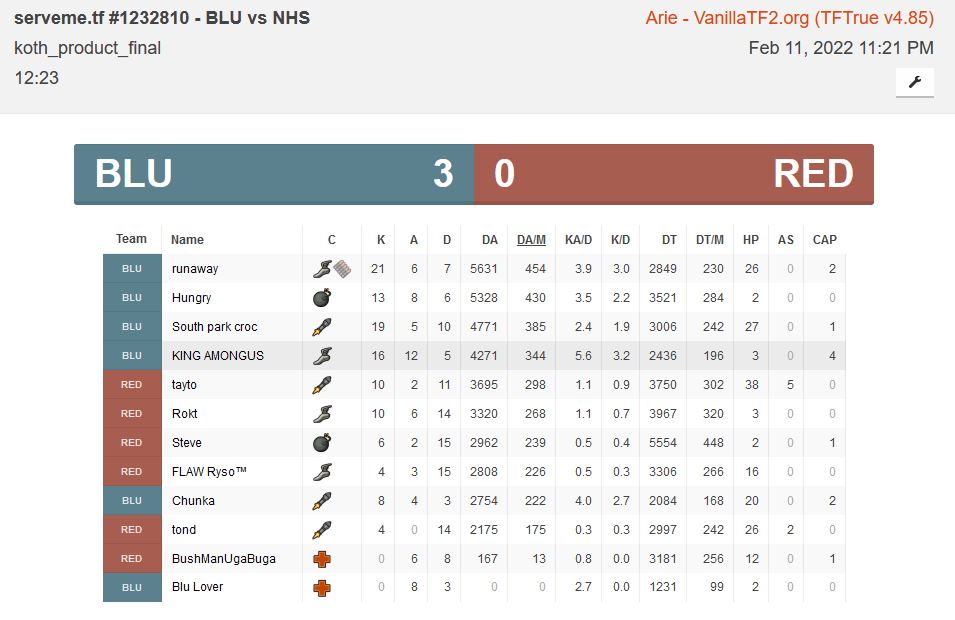Image resolution: width=955 pixels, height=620 pixels.
Task: Click Steve's damage taken value 5554
Action: coord(663,443)
